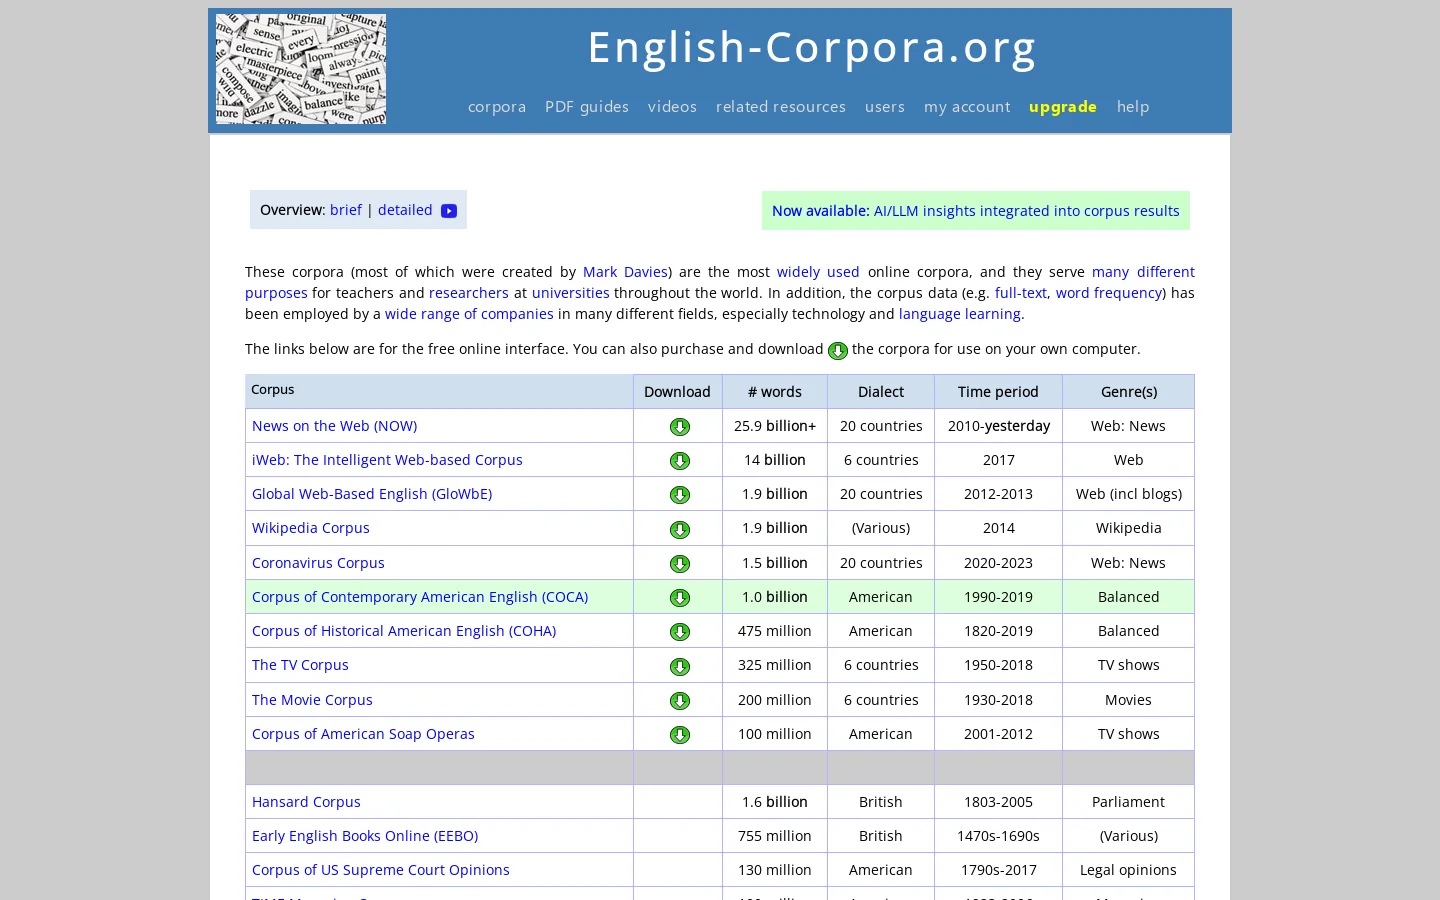Click the word-collage site logo image
This screenshot has height=900, width=1440.
tap(301, 69)
